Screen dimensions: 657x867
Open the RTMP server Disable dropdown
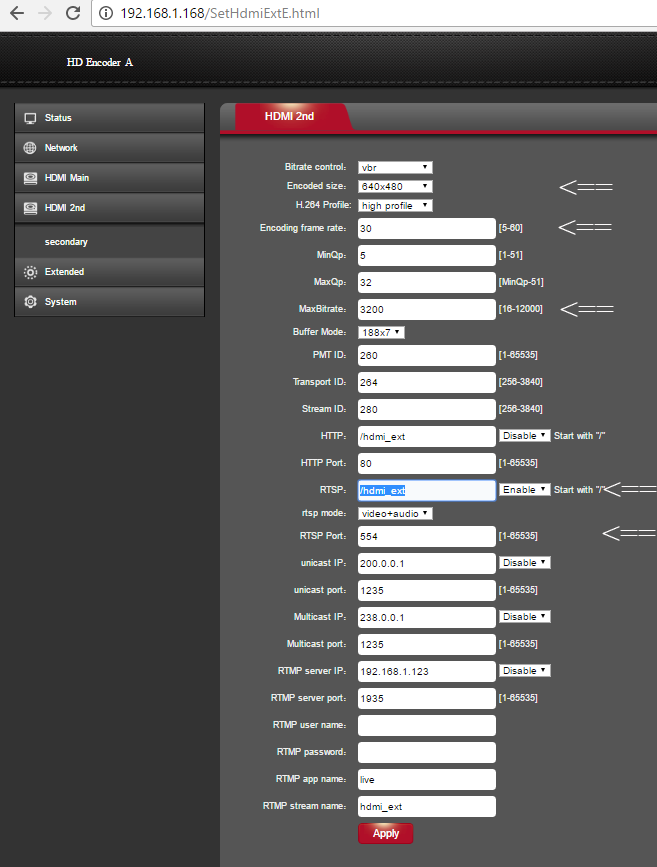pyautogui.click(x=525, y=670)
